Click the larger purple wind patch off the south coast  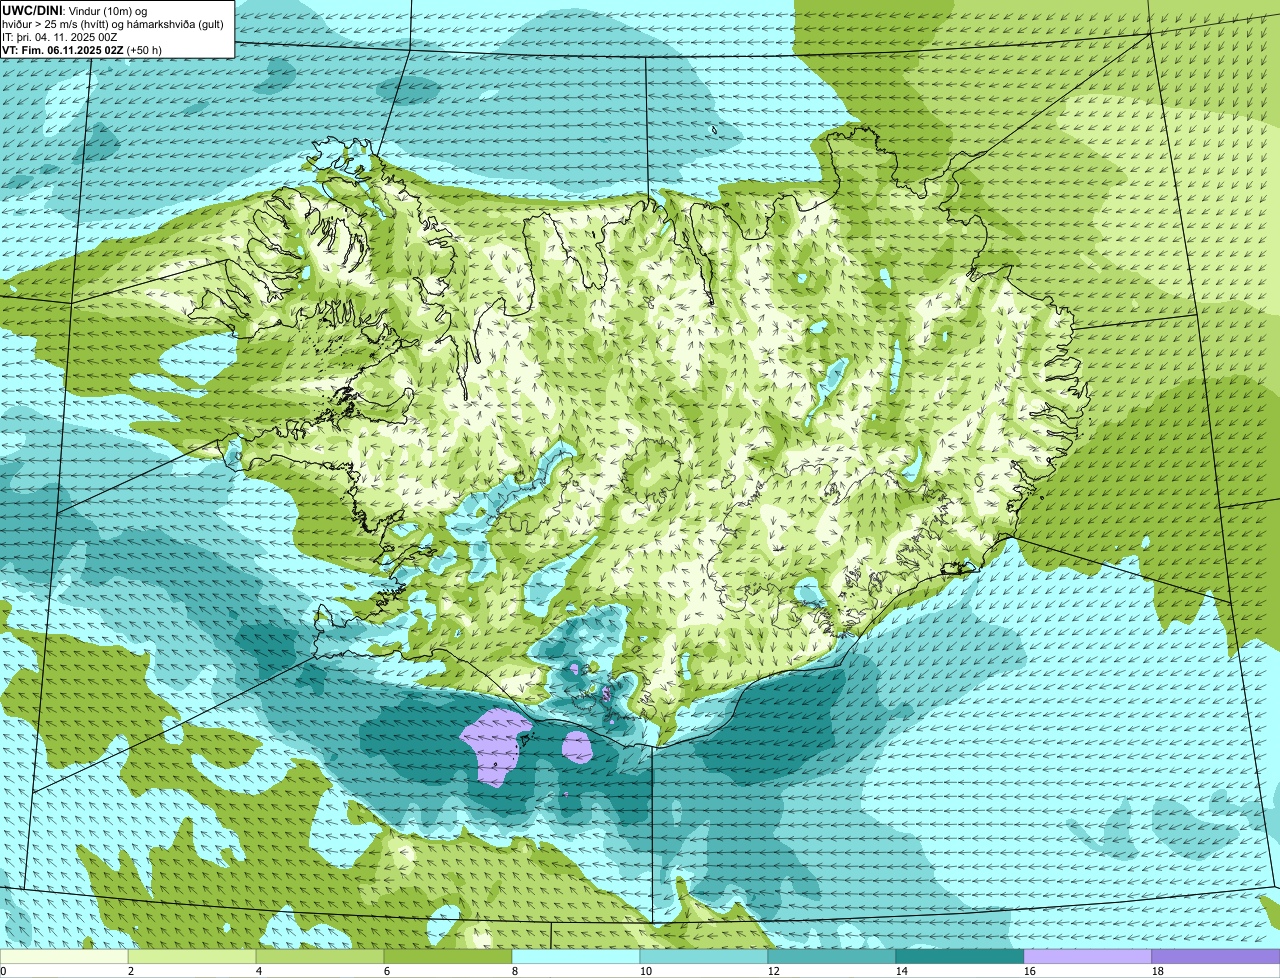click(495, 747)
